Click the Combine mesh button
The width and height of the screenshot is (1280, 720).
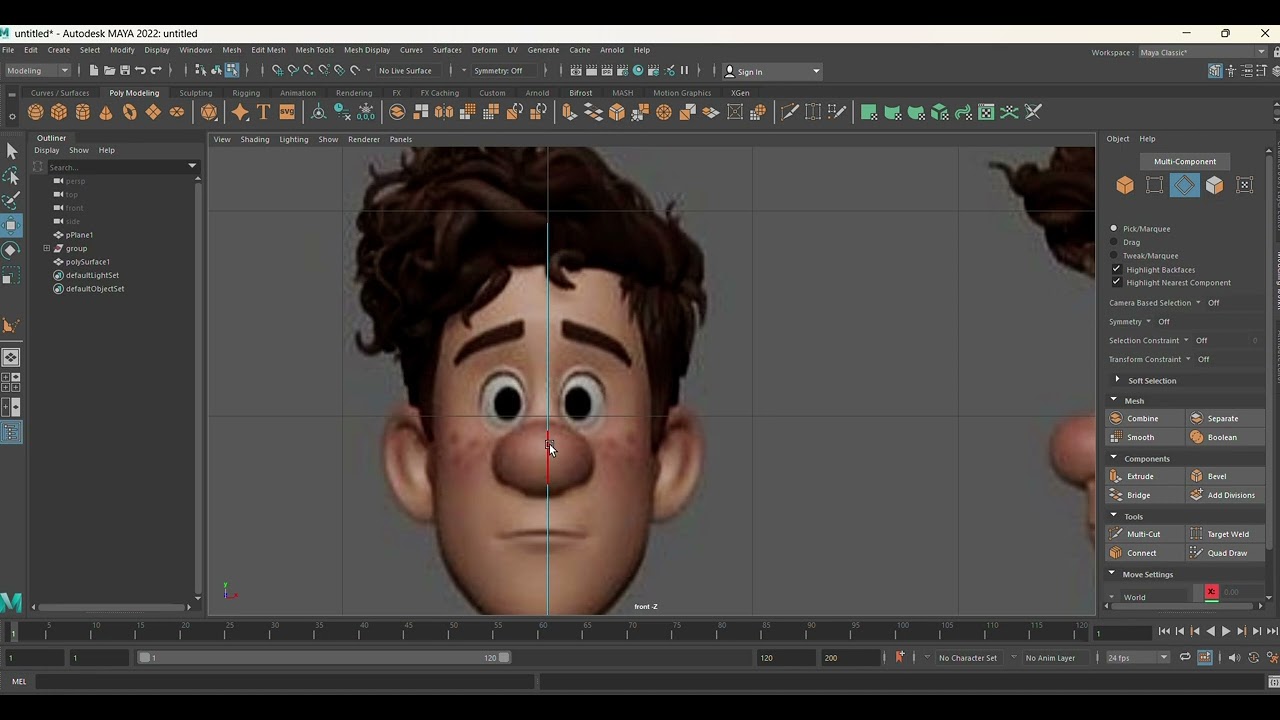tap(1144, 418)
